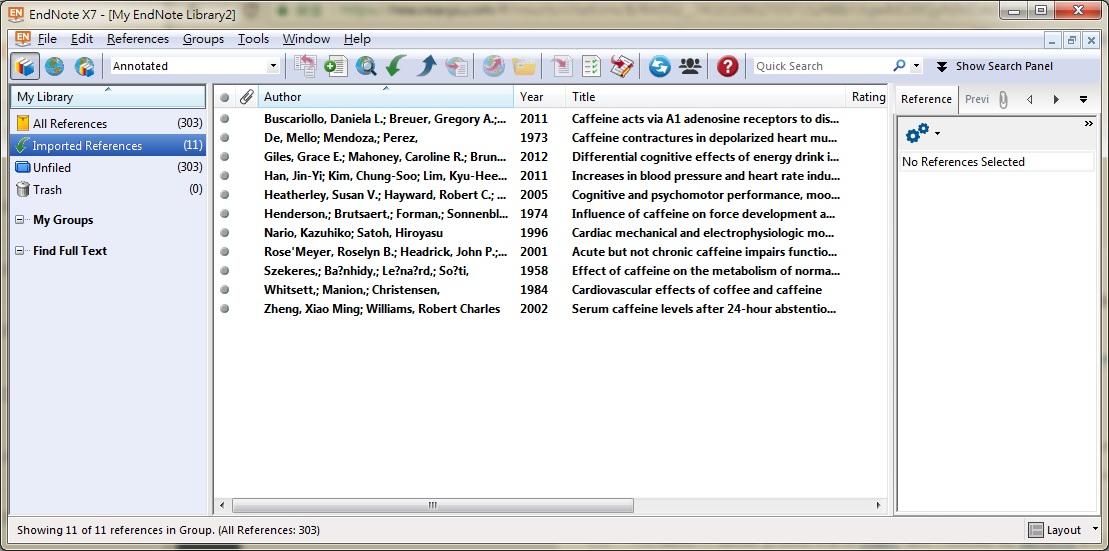Click the right arrow of horizontal scrollbar
The image size is (1109, 551).
pyautogui.click(x=878, y=506)
